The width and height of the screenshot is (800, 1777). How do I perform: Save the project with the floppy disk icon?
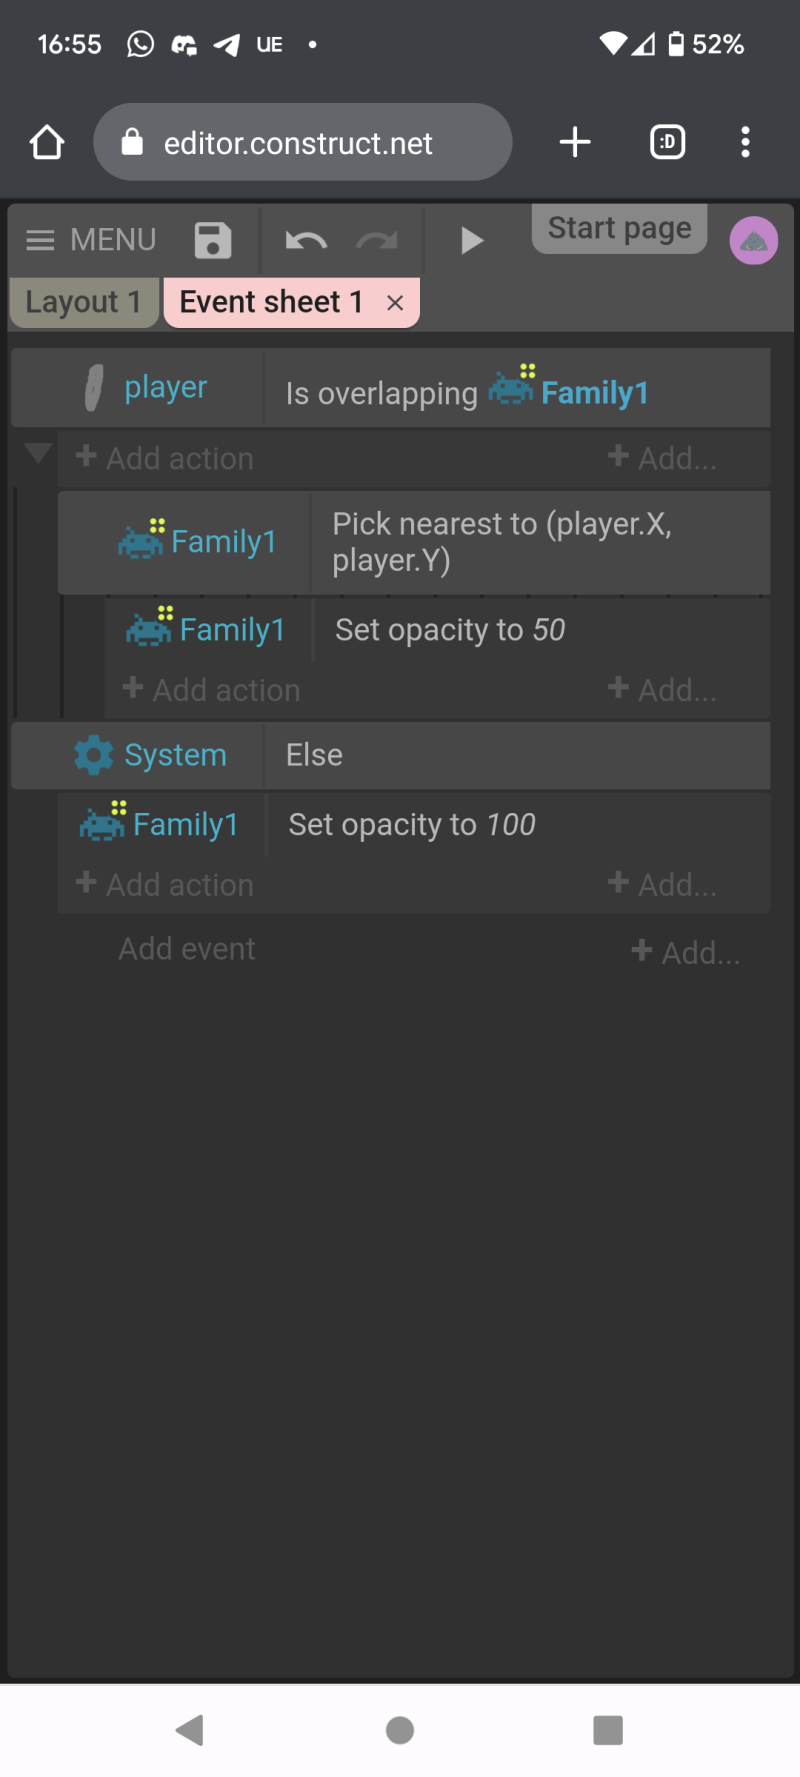(213, 241)
